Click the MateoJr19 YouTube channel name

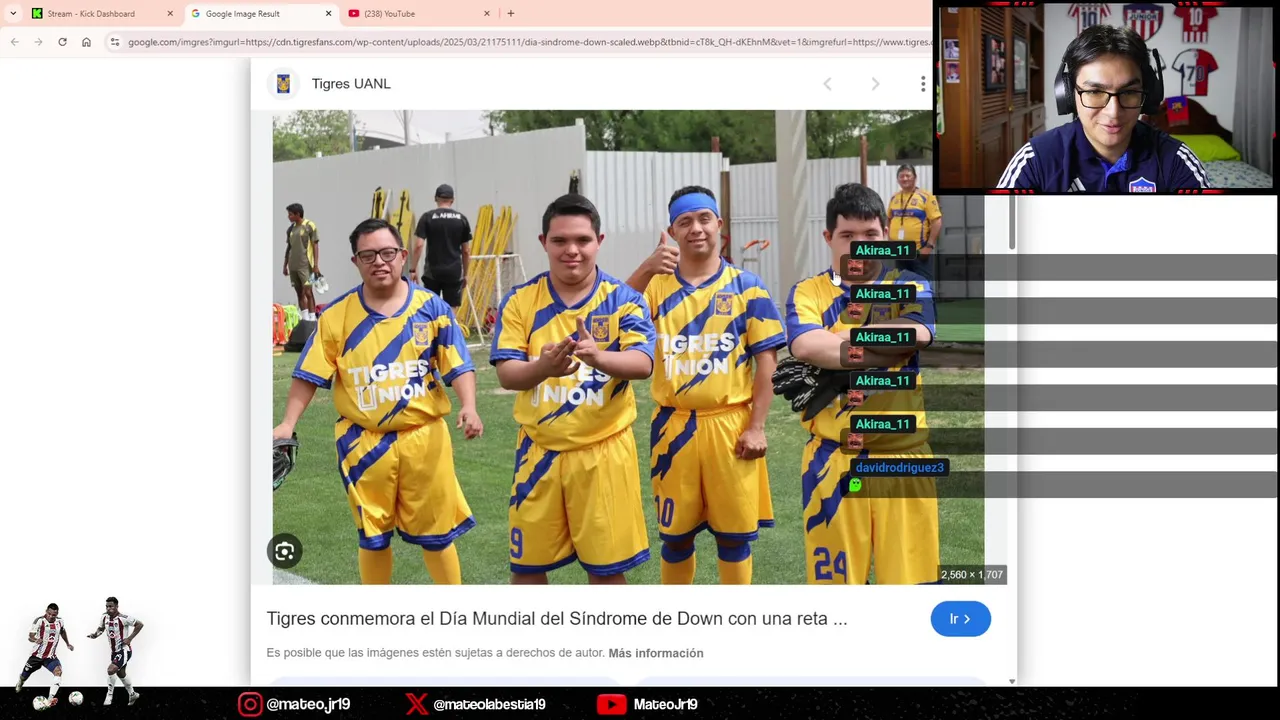[x=665, y=704]
